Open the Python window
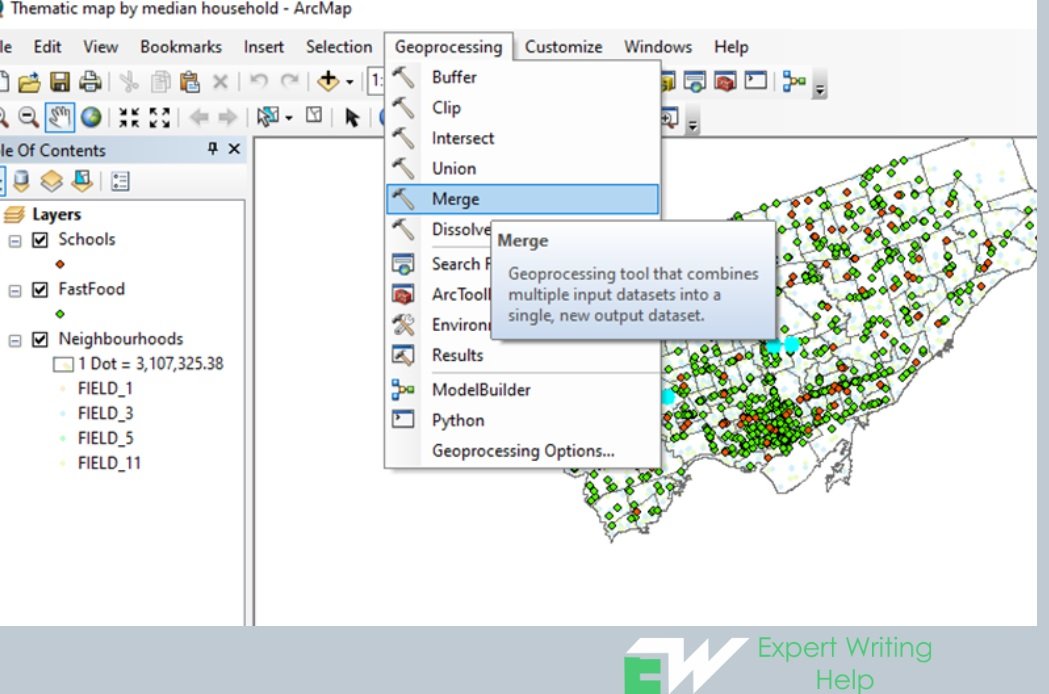The height and width of the screenshot is (694, 1049). point(456,420)
